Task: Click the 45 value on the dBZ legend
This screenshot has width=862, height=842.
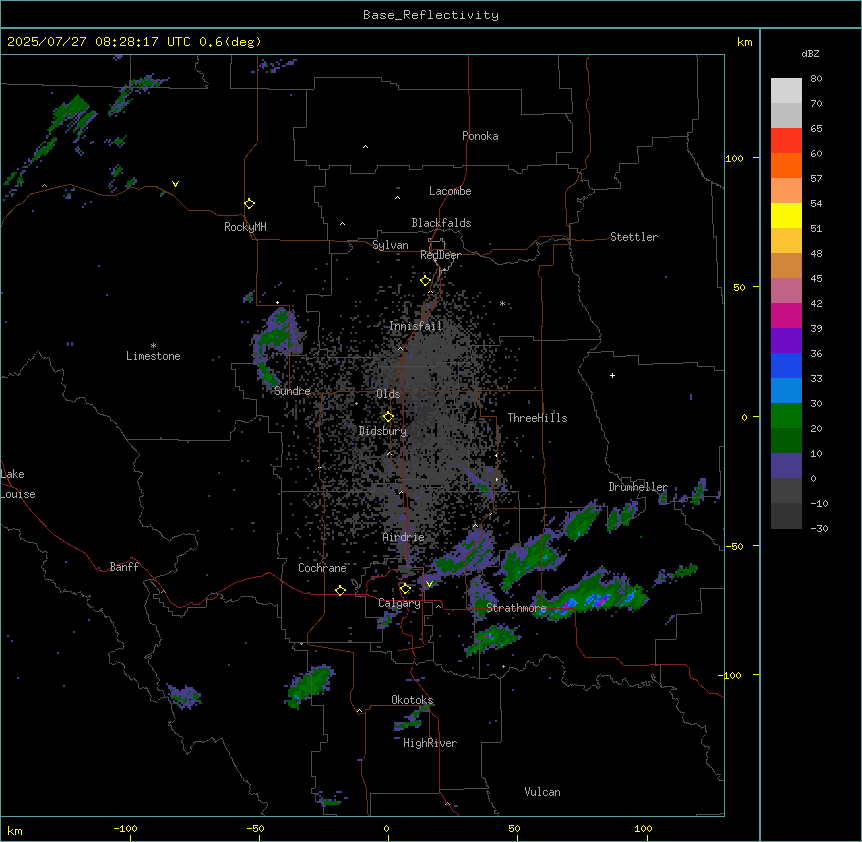Action: (816, 278)
